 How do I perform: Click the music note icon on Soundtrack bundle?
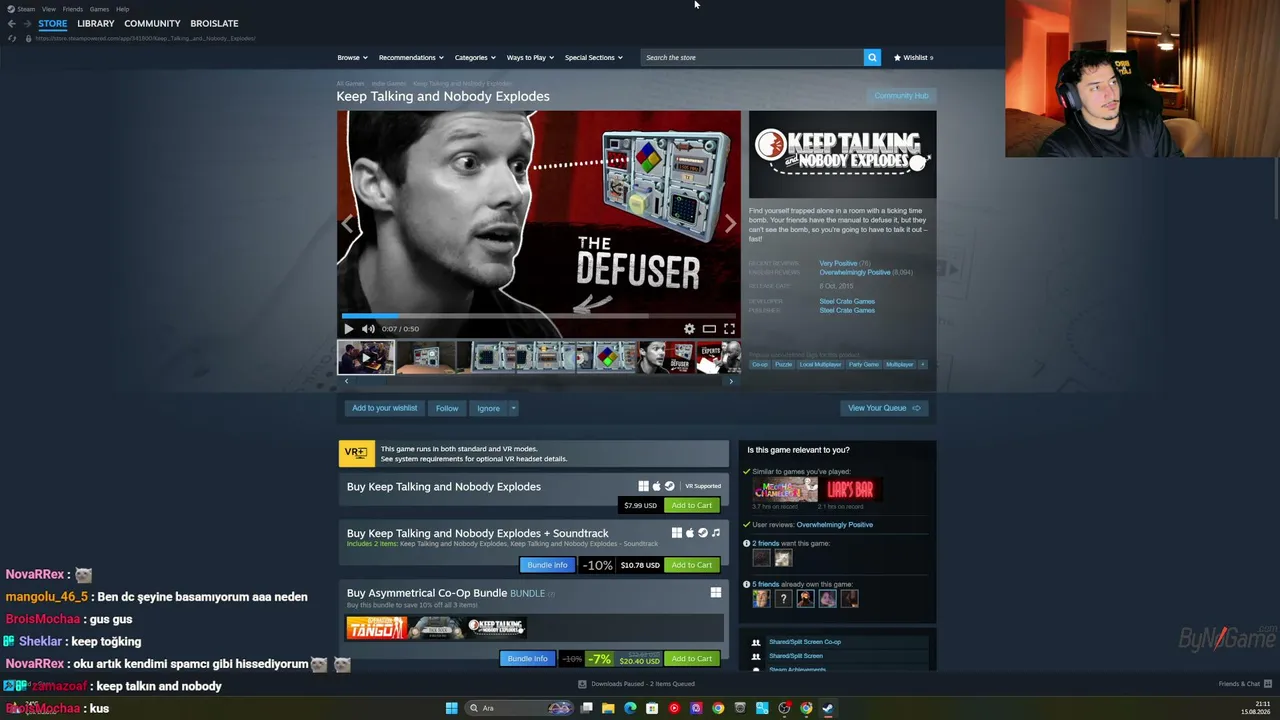716,533
